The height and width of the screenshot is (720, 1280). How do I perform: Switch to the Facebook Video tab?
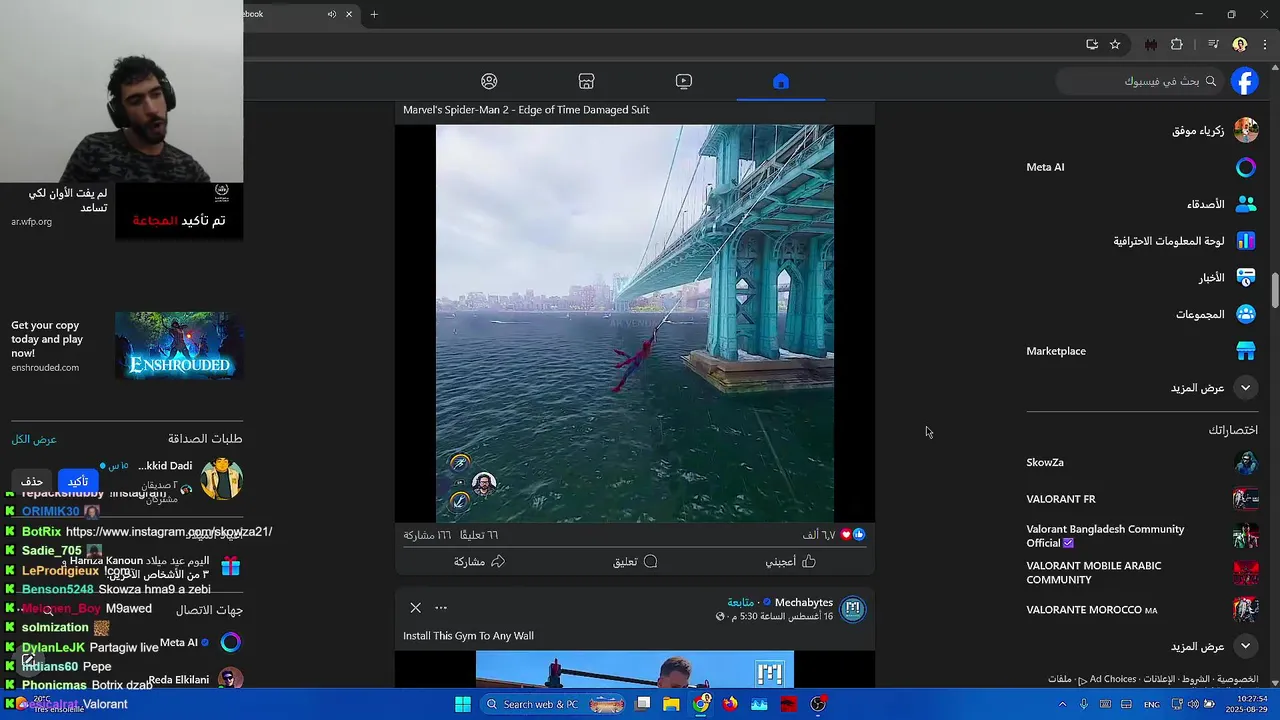click(684, 81)
